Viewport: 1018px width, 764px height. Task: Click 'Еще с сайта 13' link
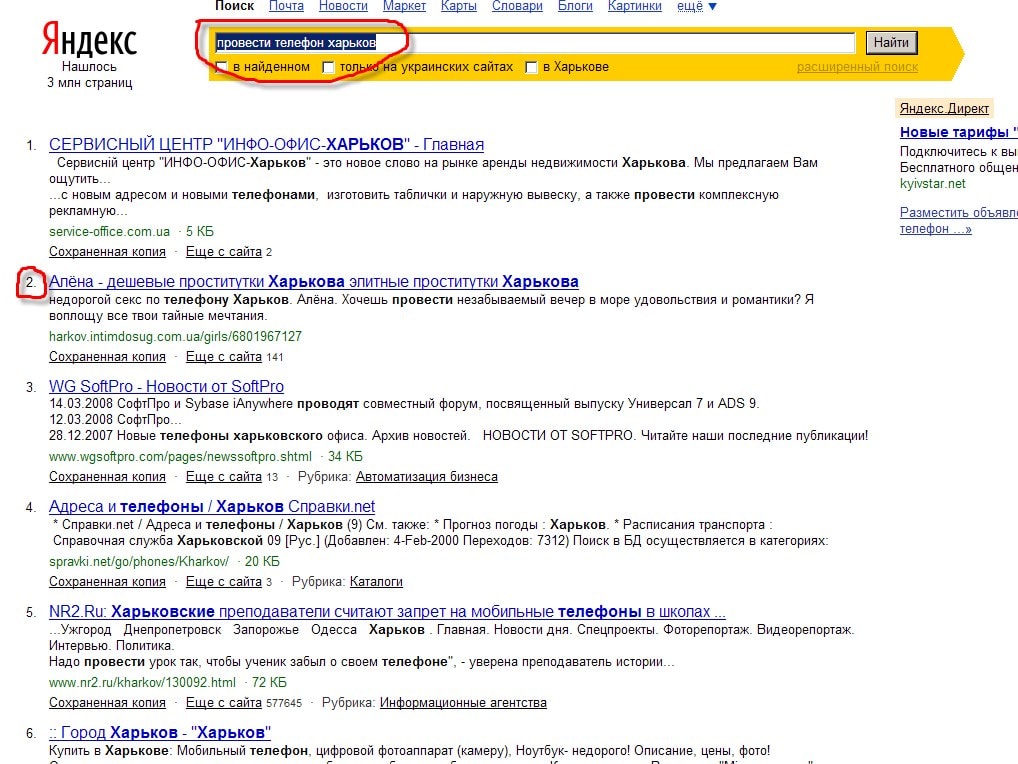click(x=232, y=477)
